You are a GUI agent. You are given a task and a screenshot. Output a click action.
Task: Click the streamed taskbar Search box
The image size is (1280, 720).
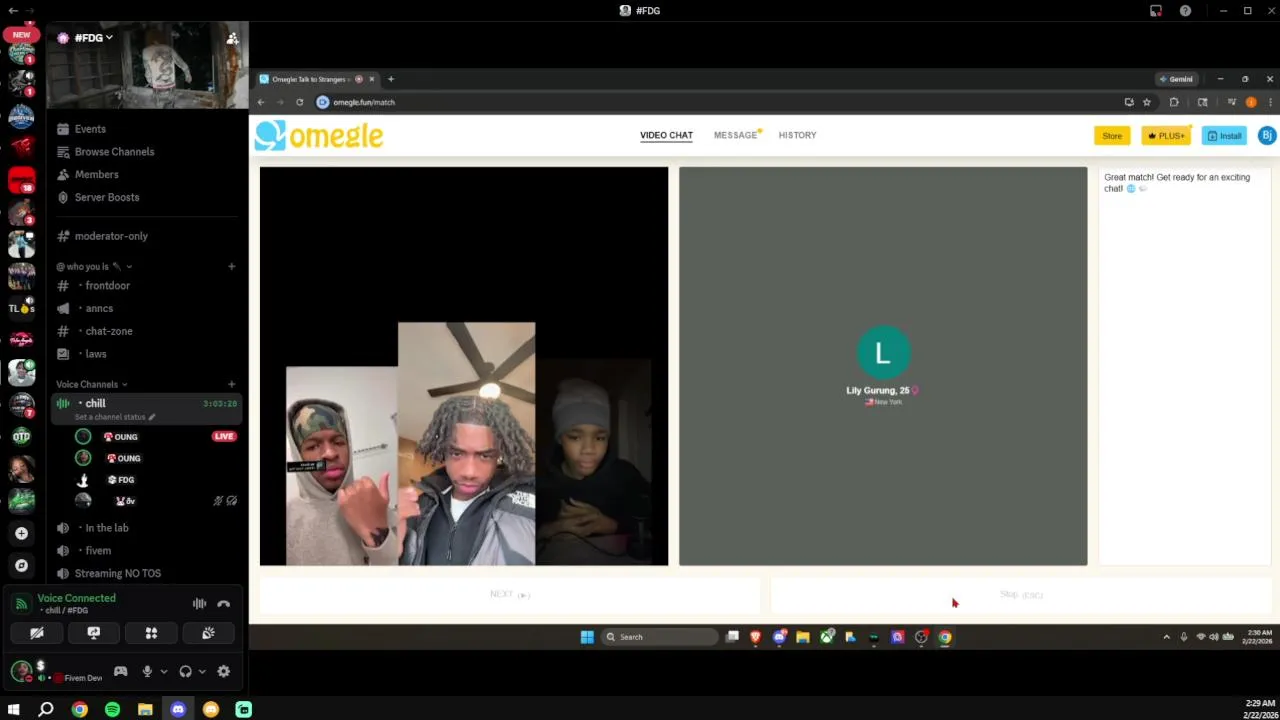660,637
